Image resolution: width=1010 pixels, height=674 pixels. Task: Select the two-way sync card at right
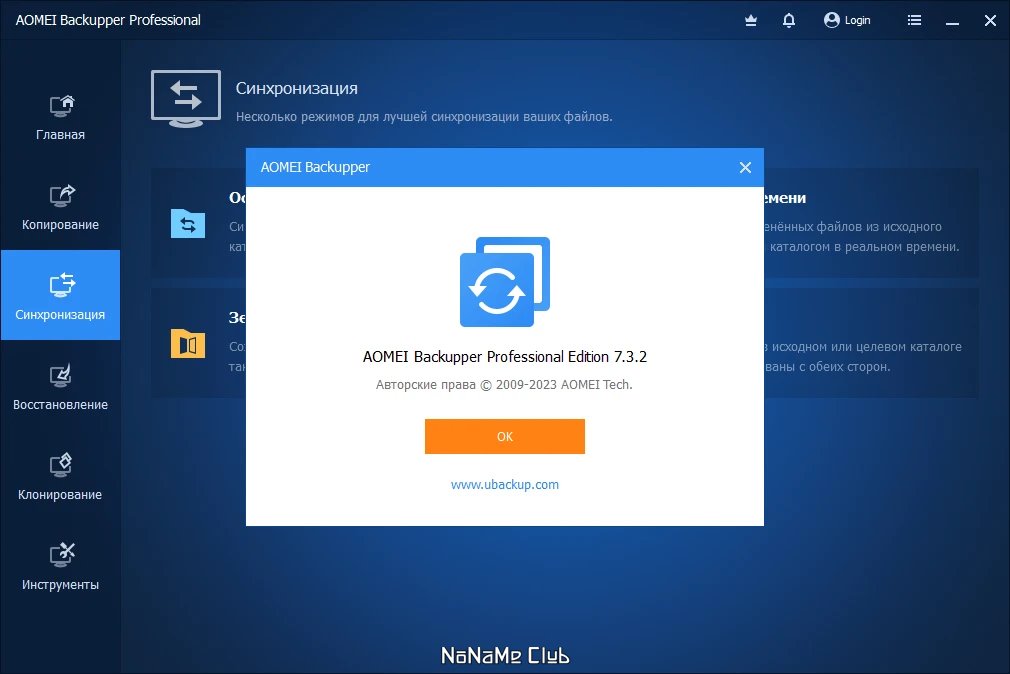coord(871,343)
